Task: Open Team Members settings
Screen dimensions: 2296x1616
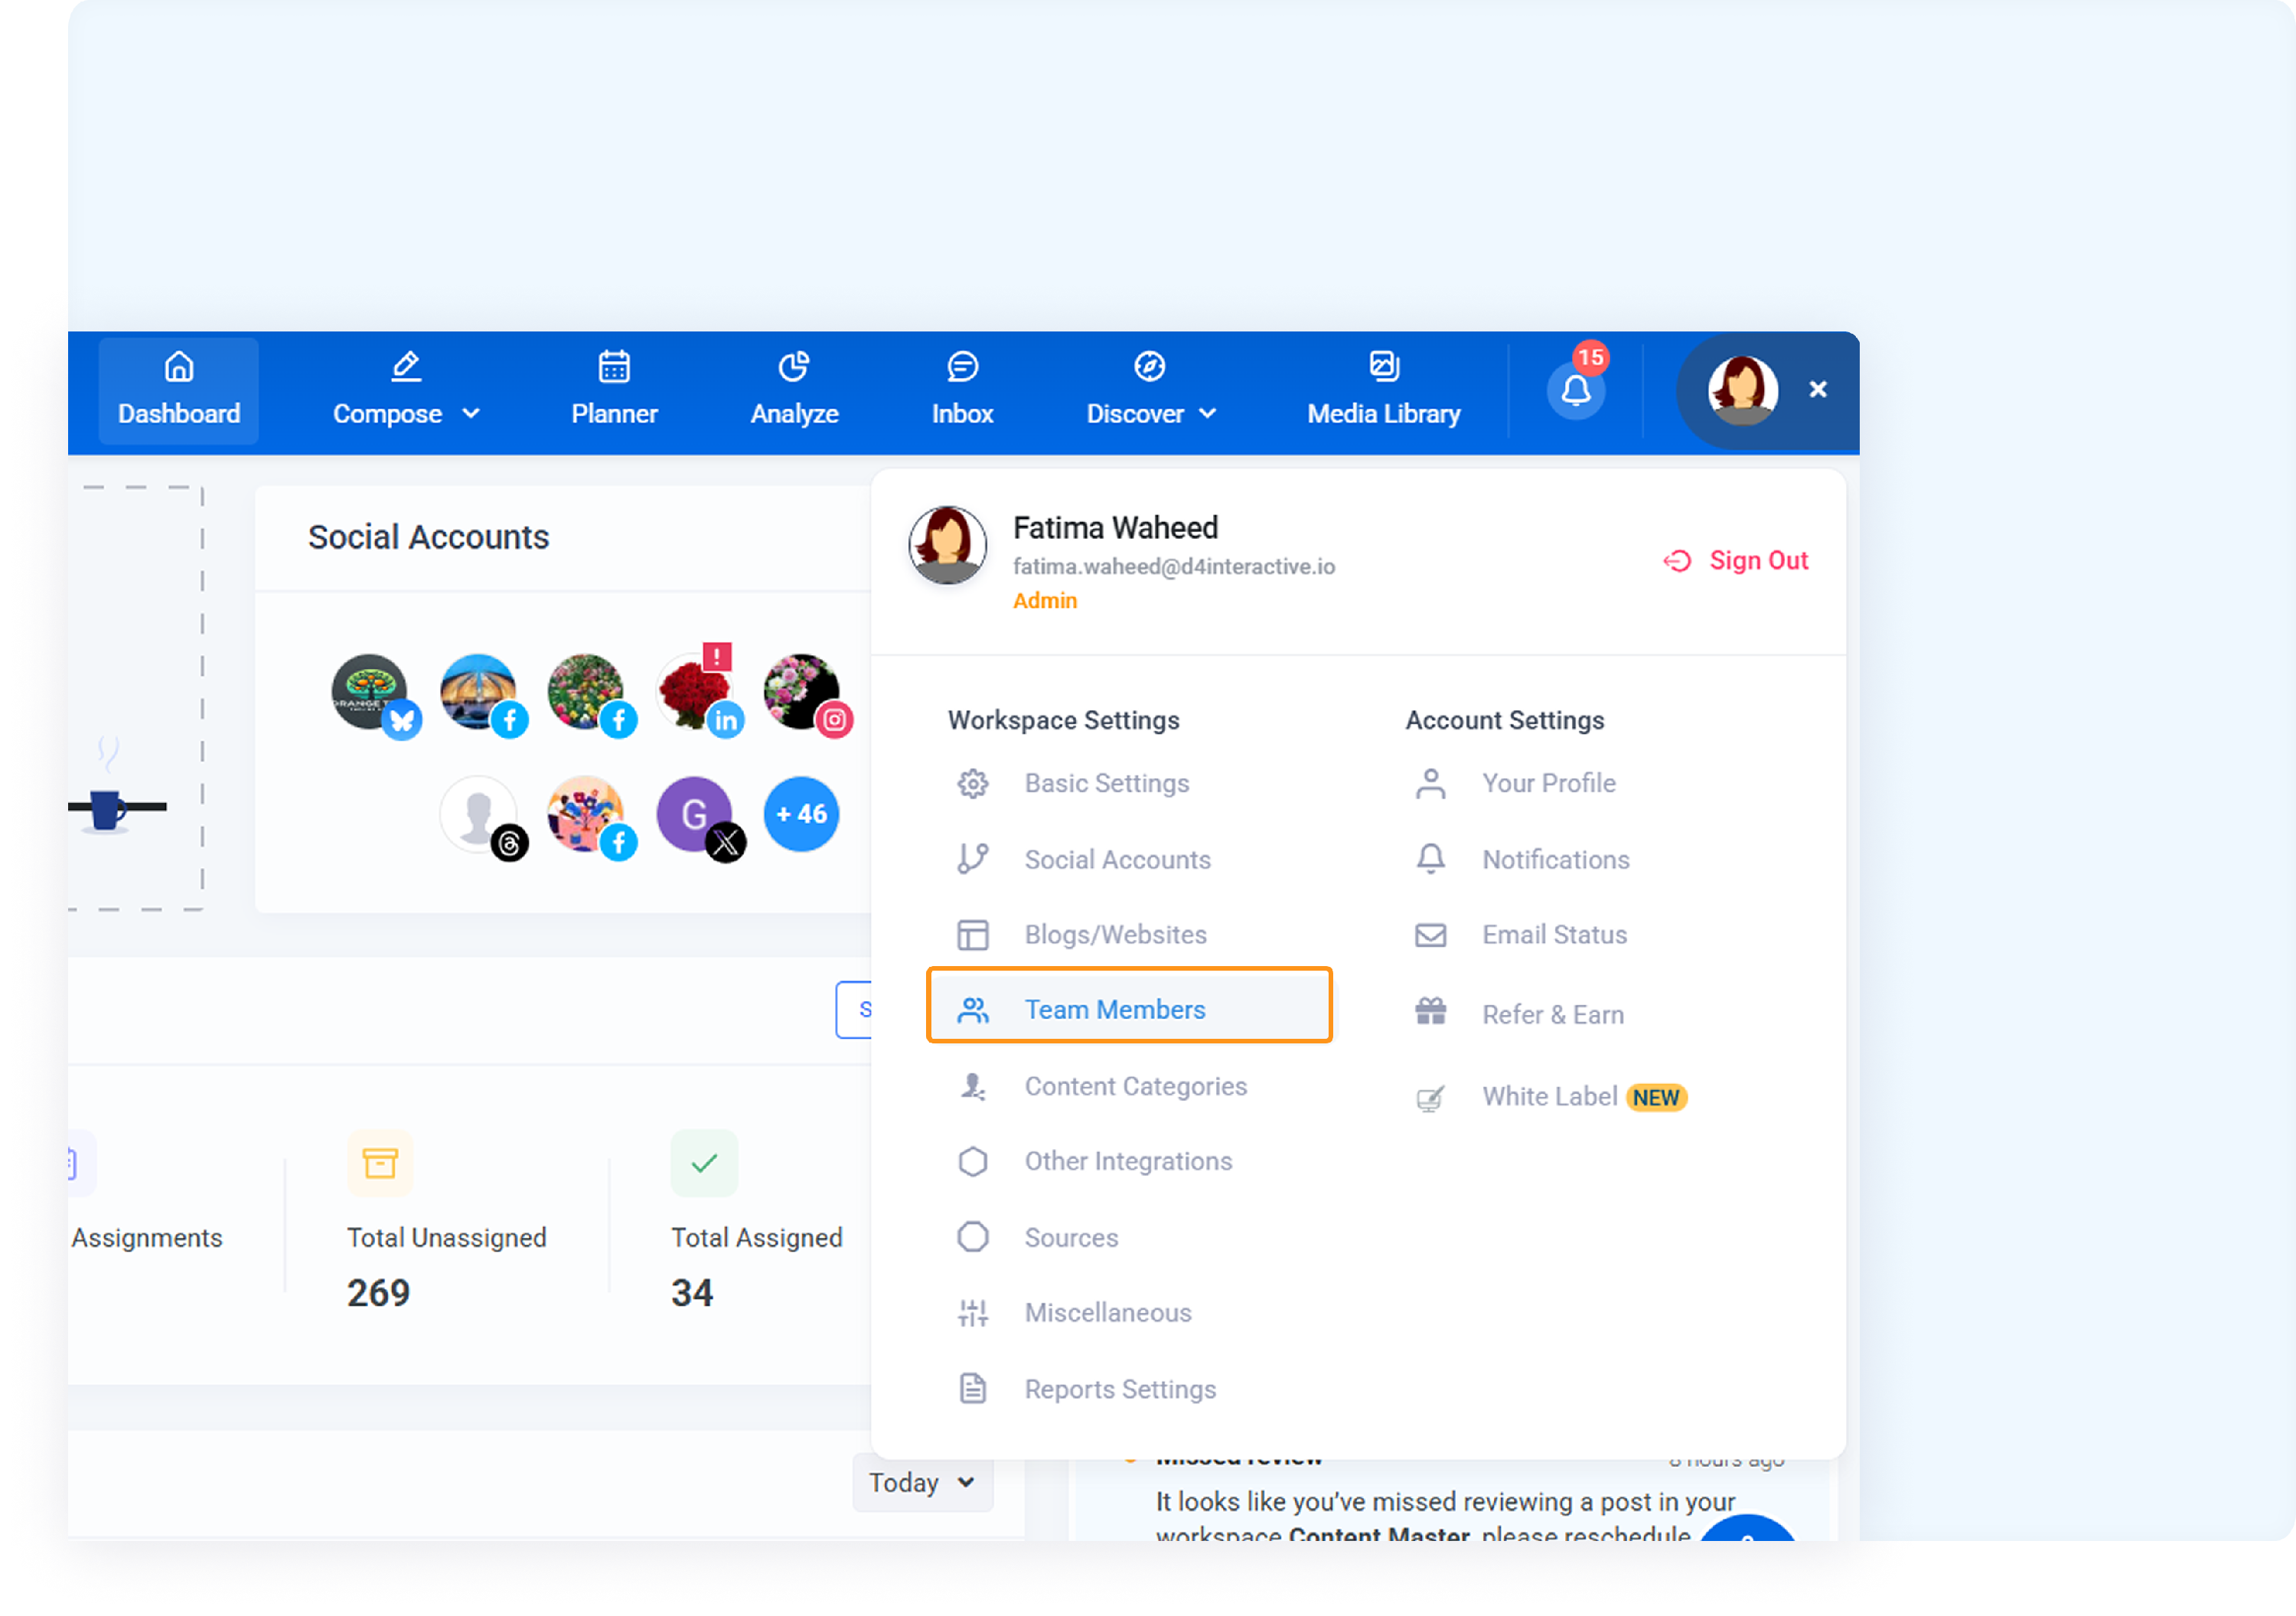Action: point(1130,1005)
